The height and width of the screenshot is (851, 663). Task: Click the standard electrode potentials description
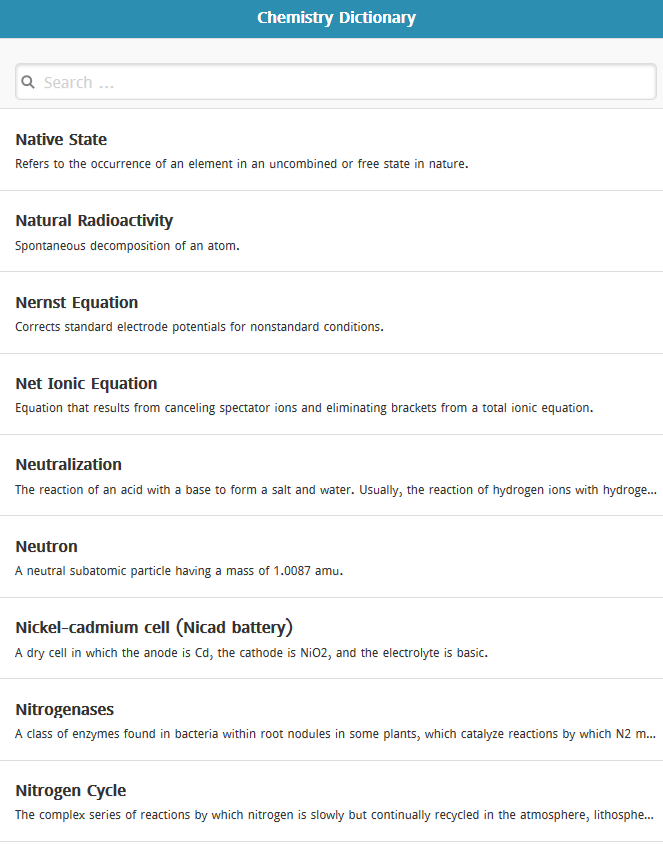pos(199,326)
